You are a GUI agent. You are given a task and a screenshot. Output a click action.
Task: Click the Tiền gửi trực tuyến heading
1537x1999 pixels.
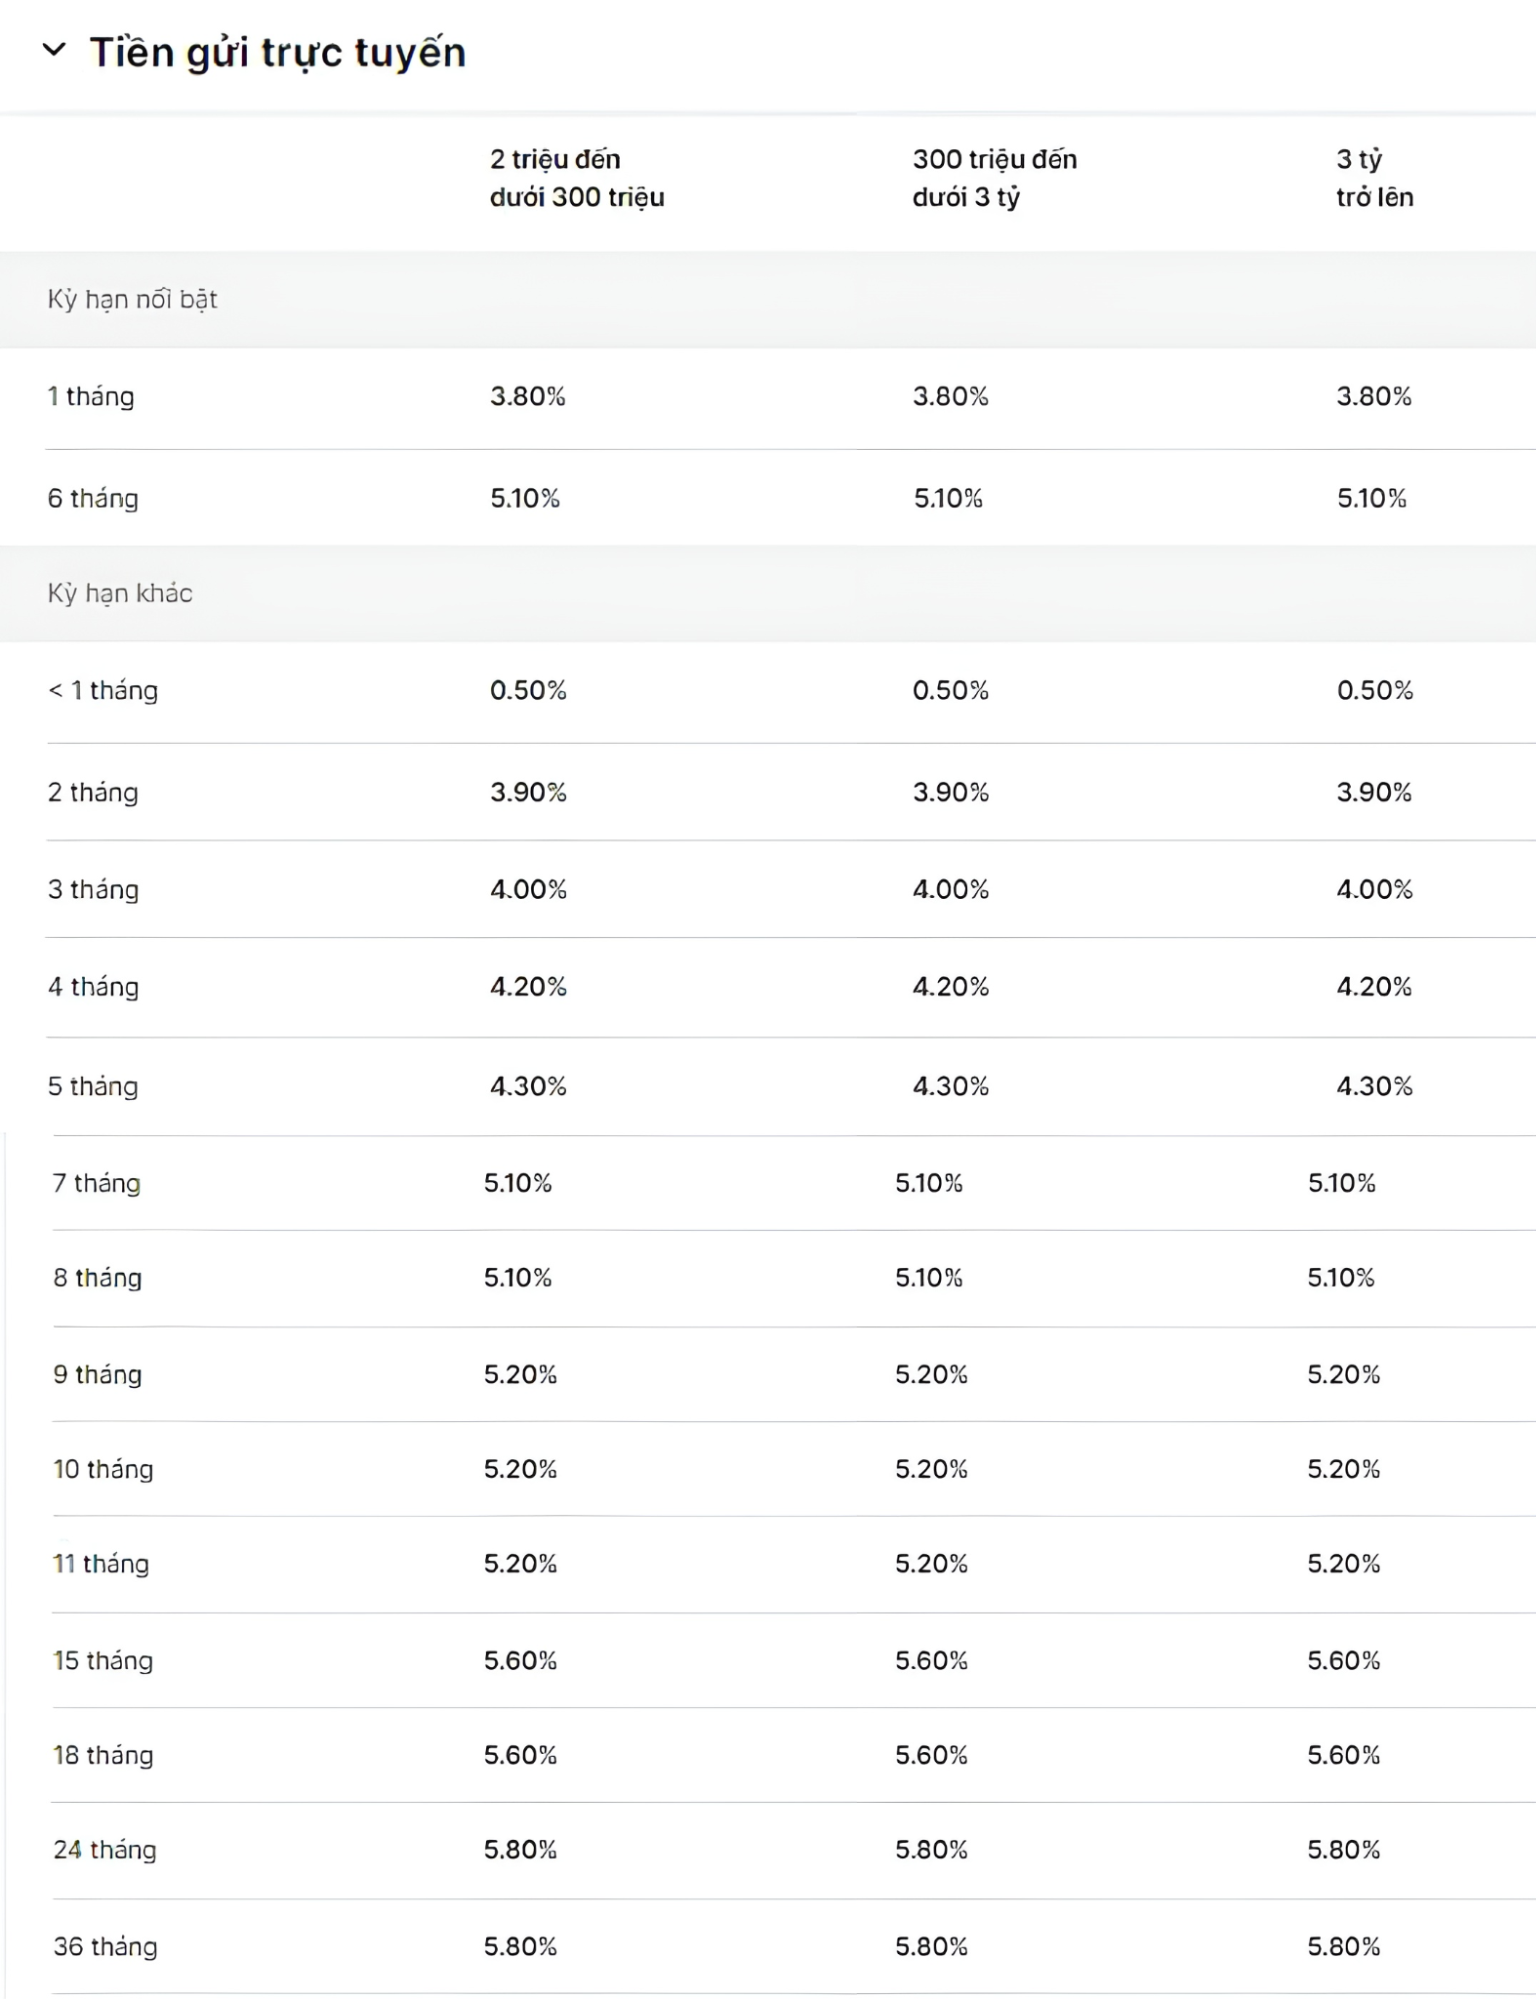click(x=278, y=53)
